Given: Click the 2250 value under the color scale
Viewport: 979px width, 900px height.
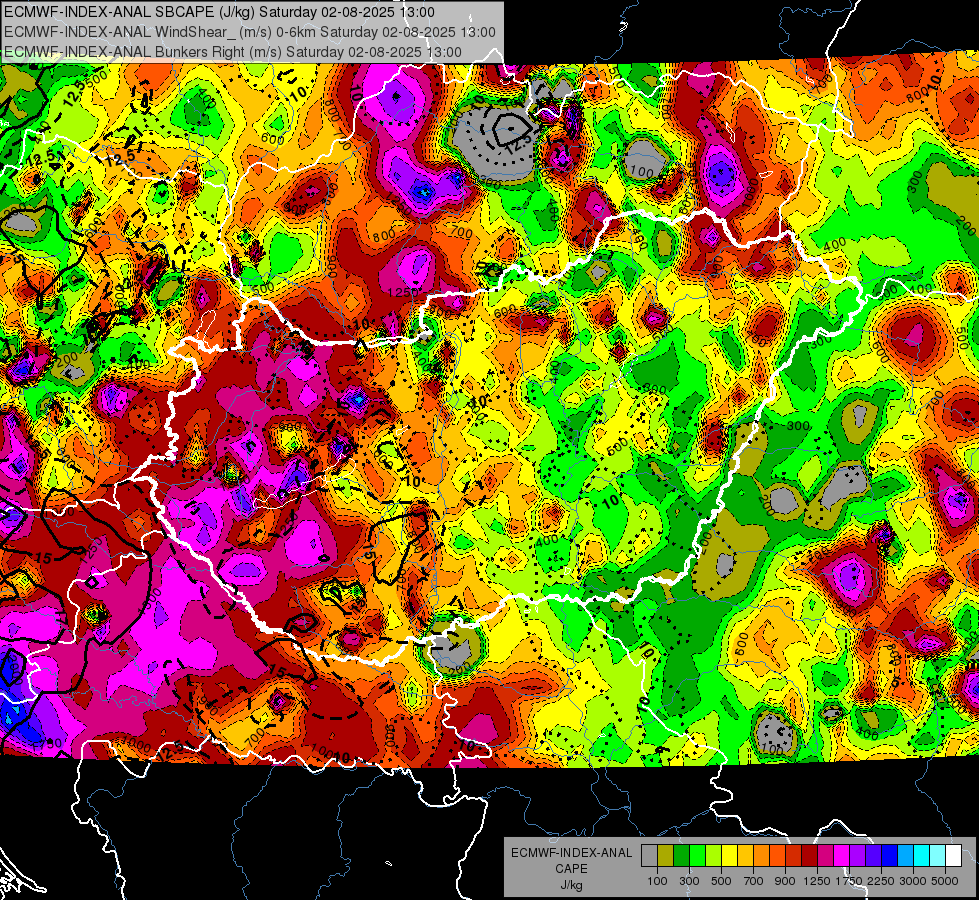Looking at the screenshot, I should pos(881,881).
